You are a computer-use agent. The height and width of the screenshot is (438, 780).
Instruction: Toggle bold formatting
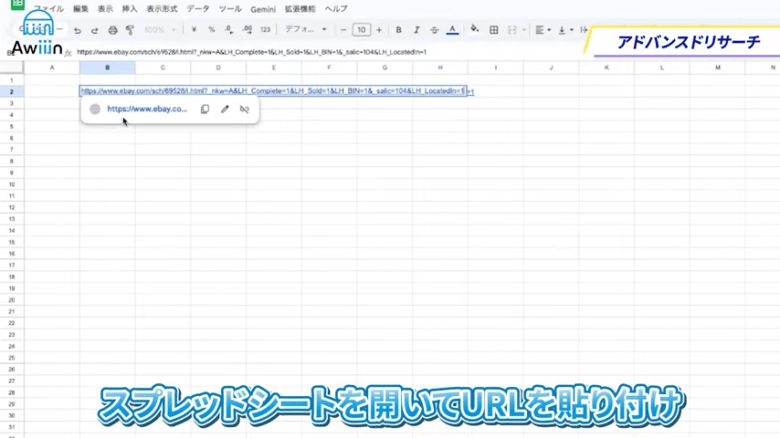[x=398, y=30]
